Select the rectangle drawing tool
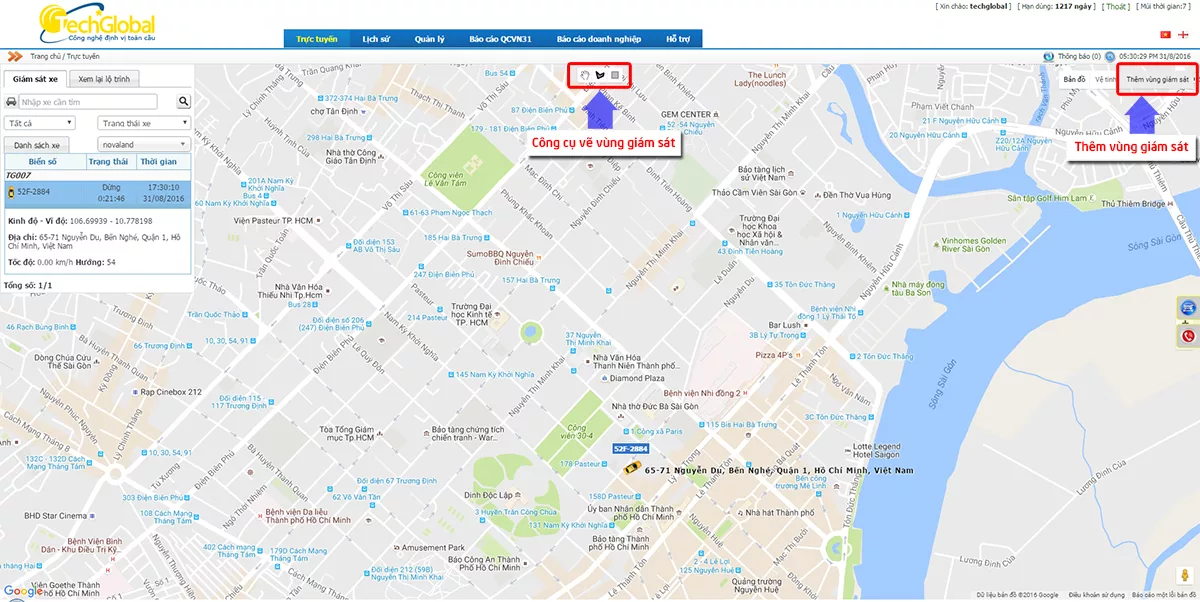The width and height of the screenshot is (1200, 602). coord(615,76)
